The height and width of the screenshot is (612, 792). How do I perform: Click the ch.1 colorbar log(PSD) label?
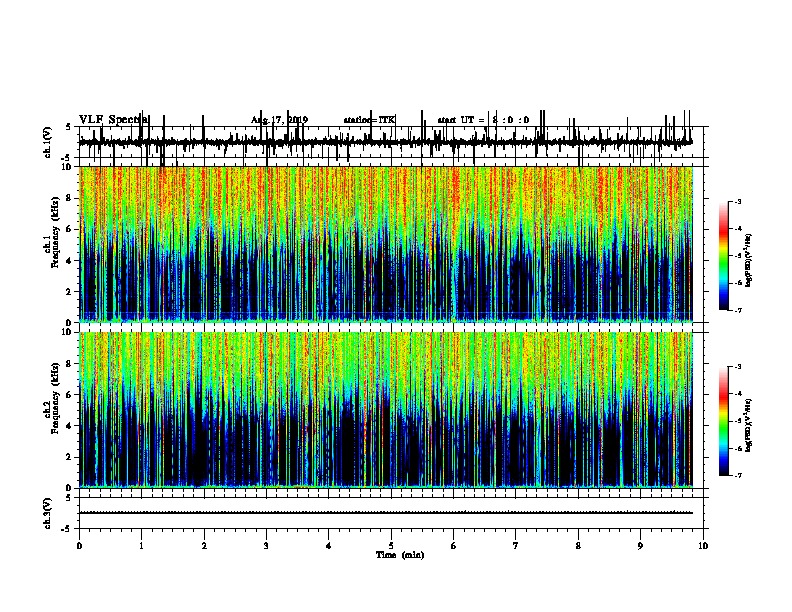(748, 261)
